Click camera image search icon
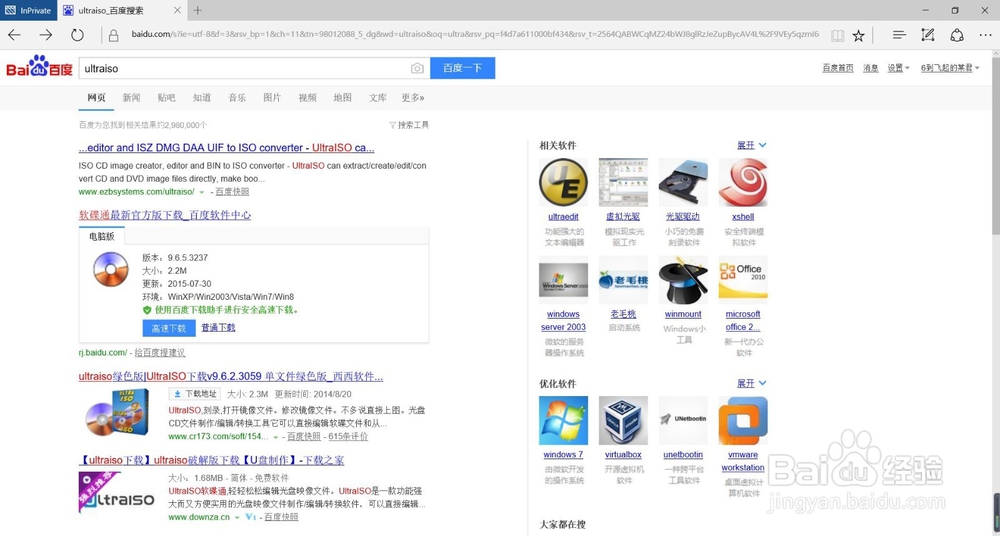The height and width of the screenshot is (536, 1000). (417, 68)
